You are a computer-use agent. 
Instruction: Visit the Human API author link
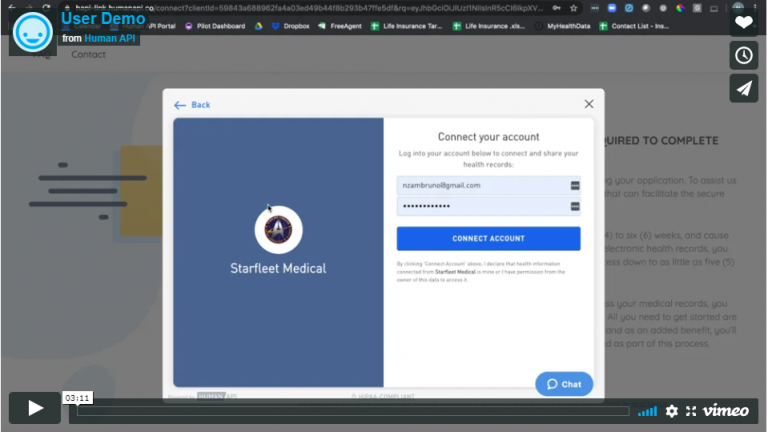[x=110, y=38]
